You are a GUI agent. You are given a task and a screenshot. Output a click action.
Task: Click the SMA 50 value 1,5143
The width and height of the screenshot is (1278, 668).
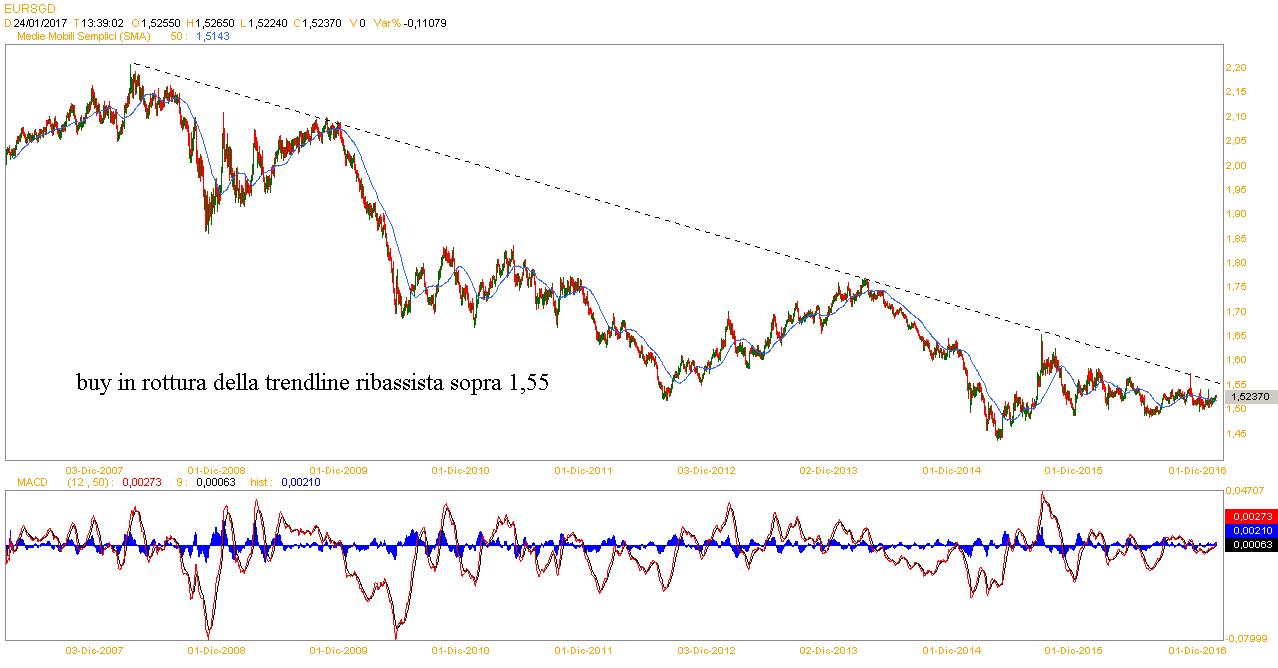coord(211,35)
